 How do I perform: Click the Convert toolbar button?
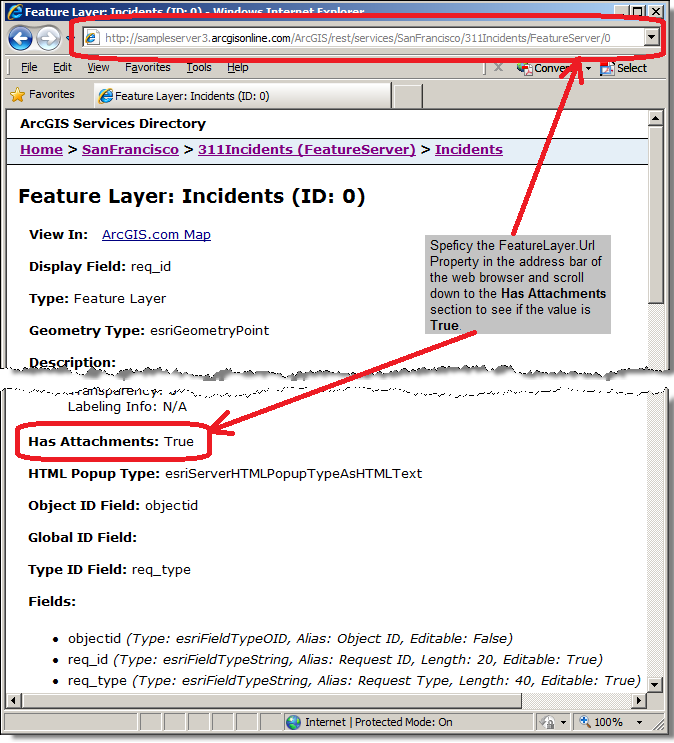(547, 68)
